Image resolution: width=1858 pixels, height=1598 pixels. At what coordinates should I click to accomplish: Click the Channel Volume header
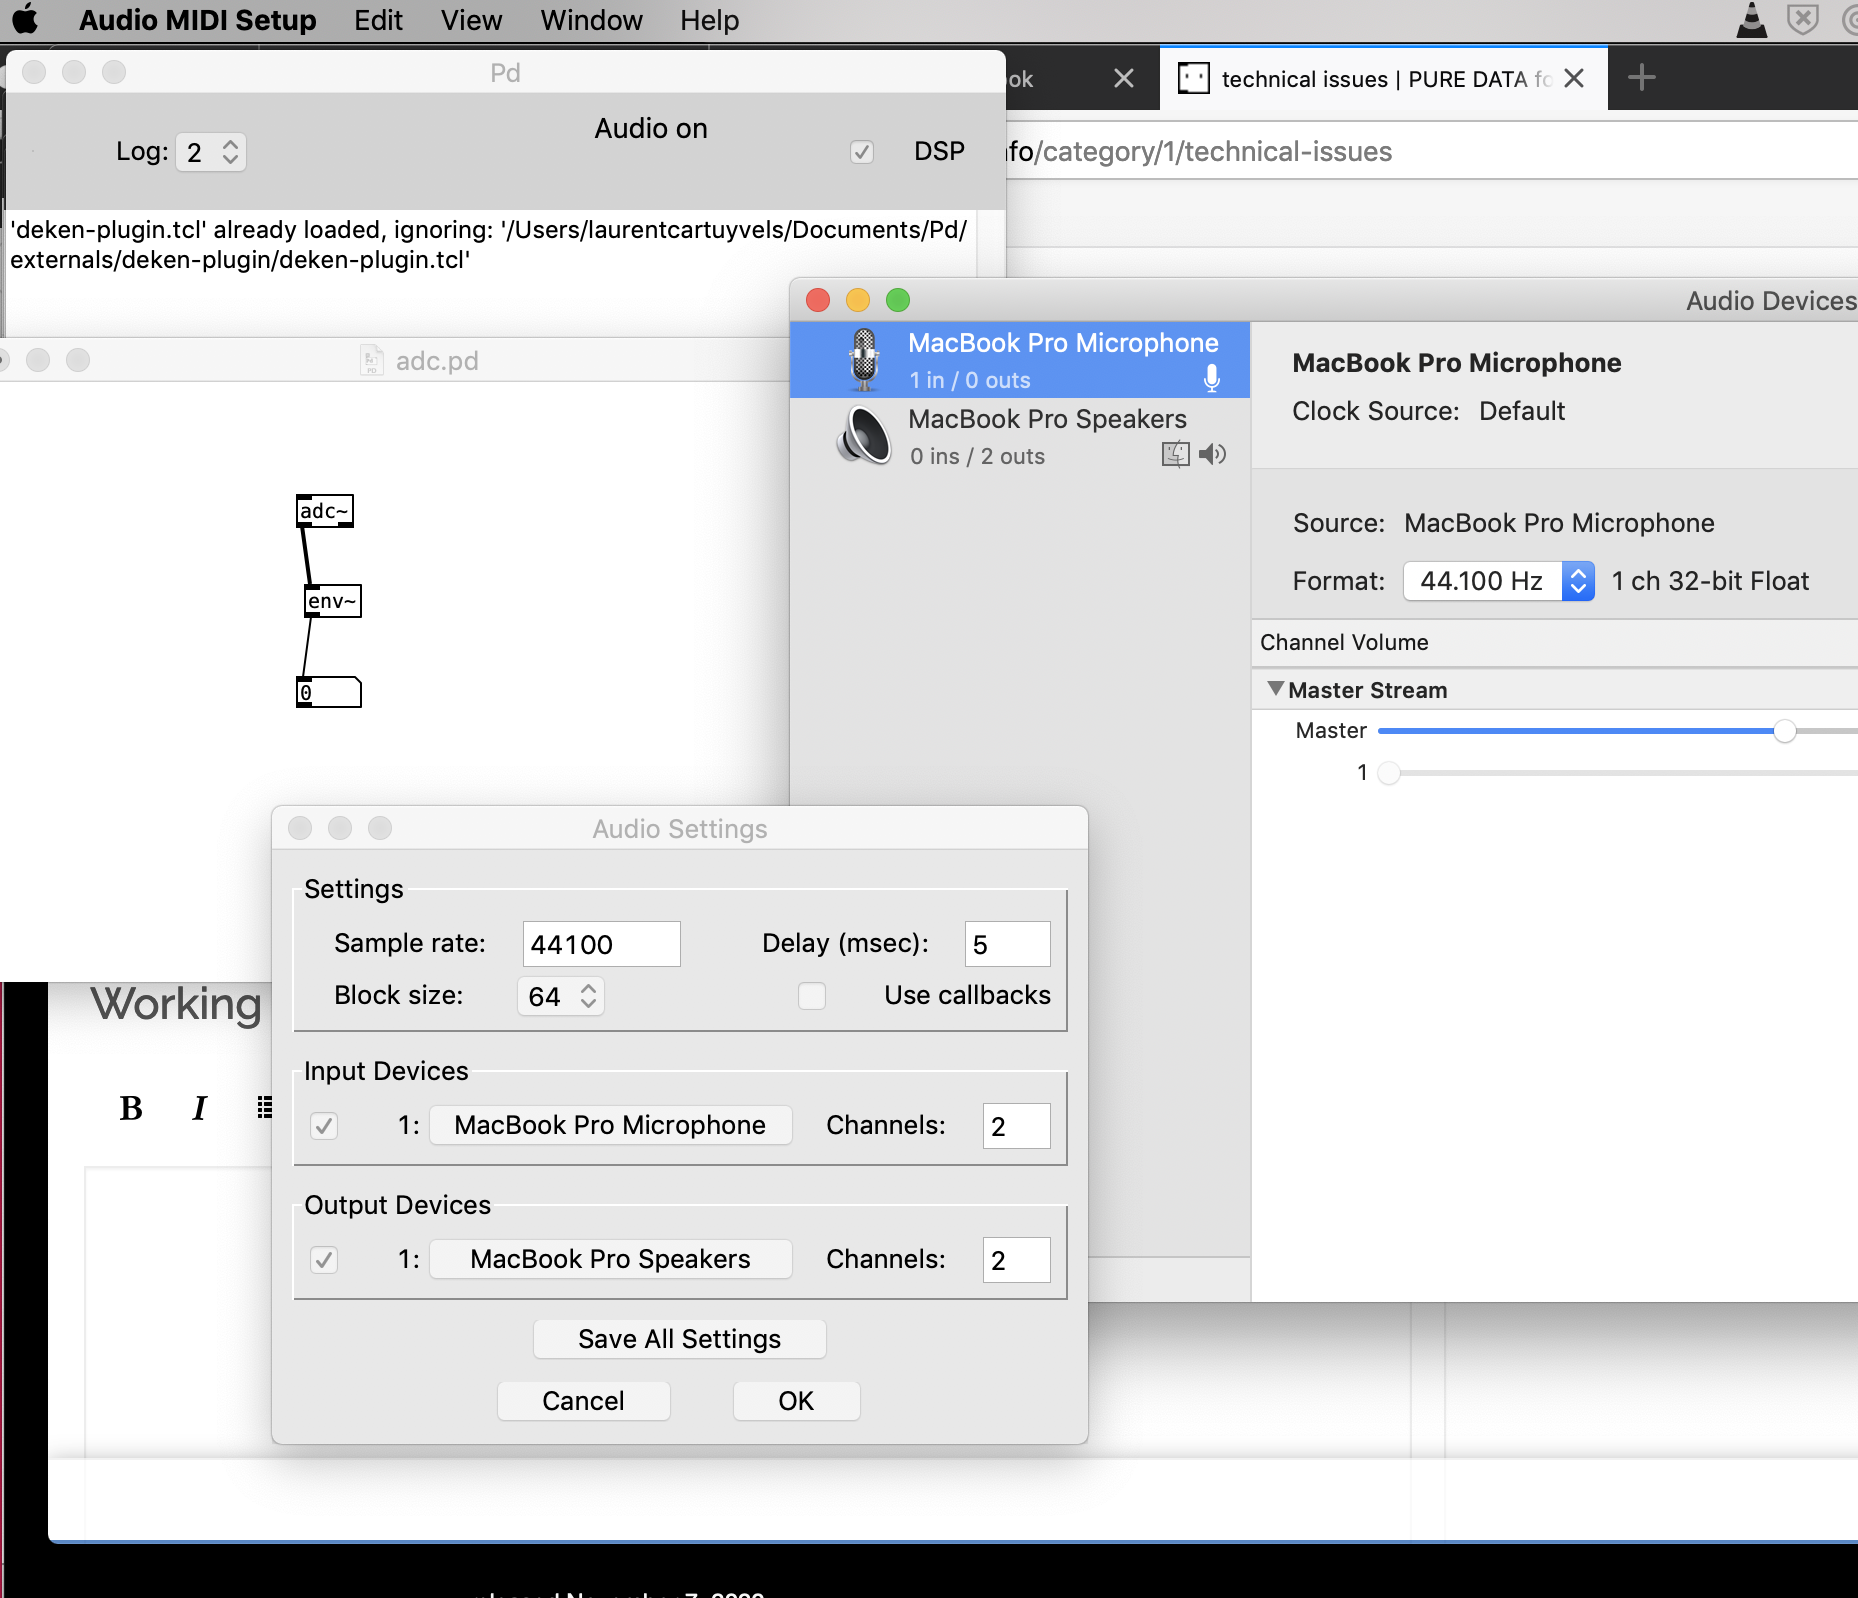[x=1344, y=642]
